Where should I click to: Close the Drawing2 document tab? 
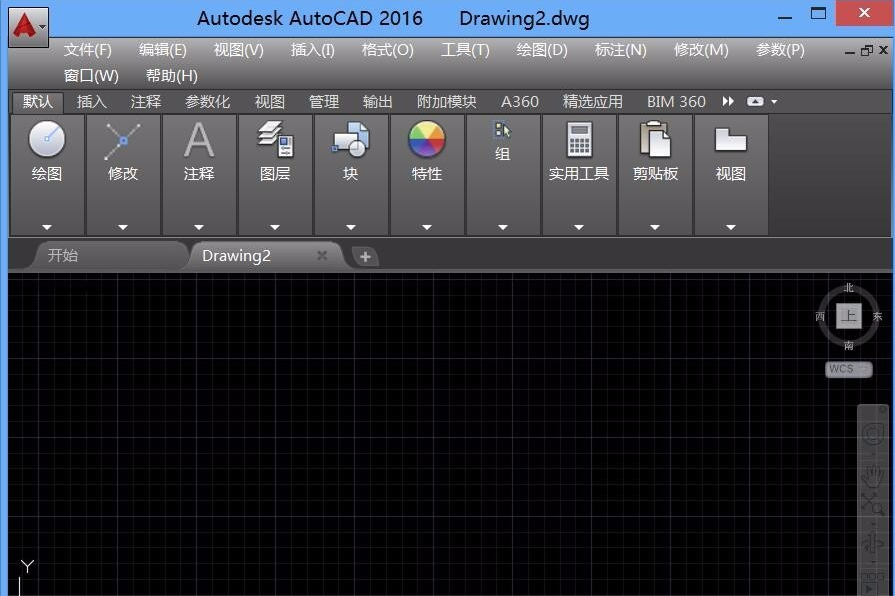[322, 256]
